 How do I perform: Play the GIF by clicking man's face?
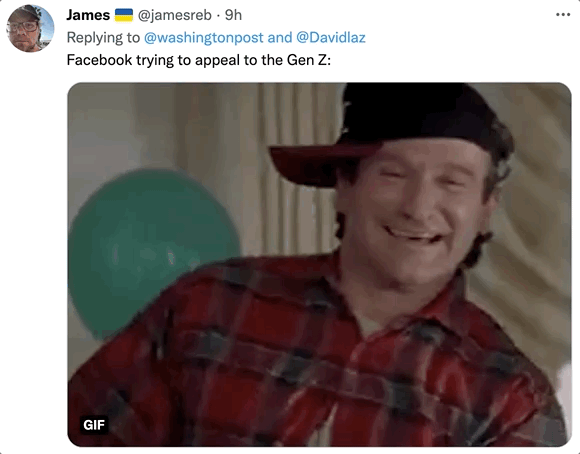[x=416, y=207]
